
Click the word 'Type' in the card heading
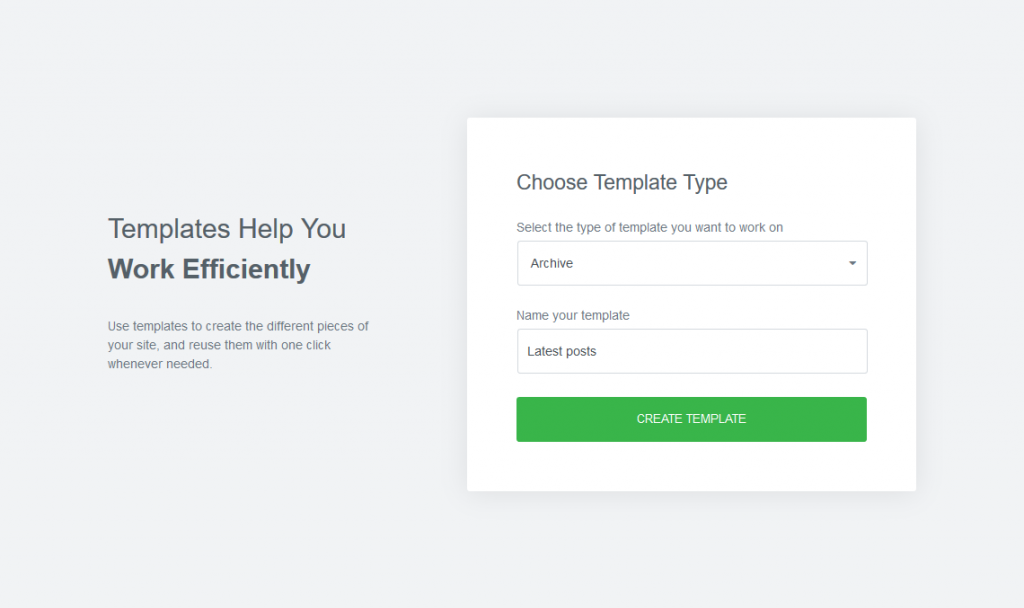pyautogui.click(x=706, y=183)
